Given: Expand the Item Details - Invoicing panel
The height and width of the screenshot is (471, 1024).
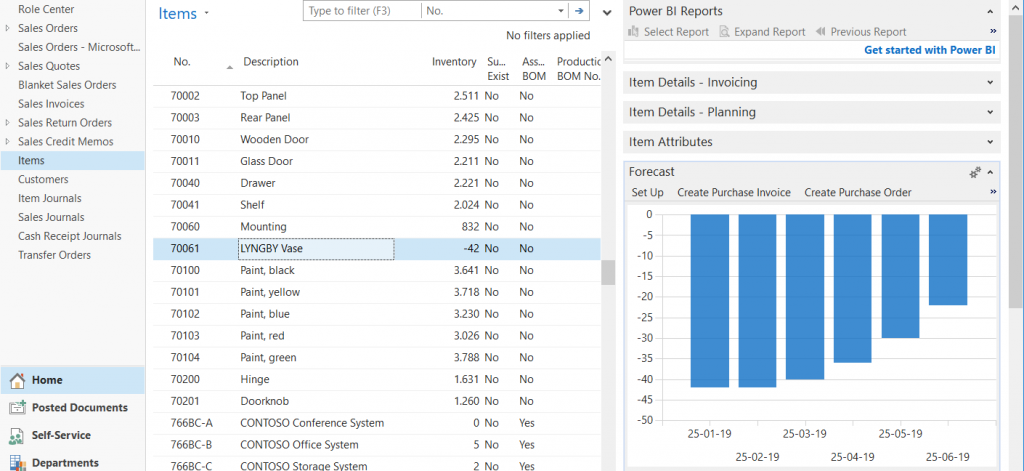Looking at the screenshot, I should coord(990,82).
